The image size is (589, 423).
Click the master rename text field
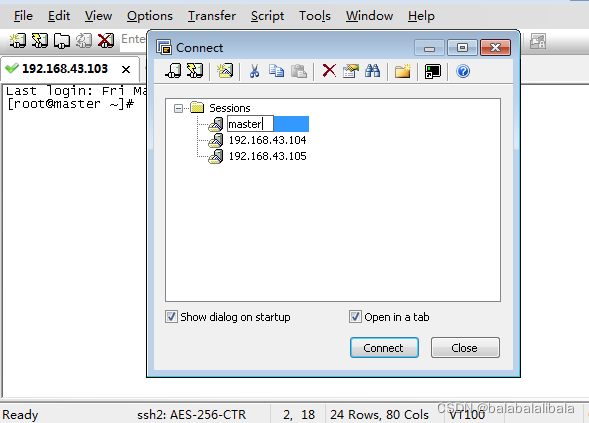[x=250, y=124]
